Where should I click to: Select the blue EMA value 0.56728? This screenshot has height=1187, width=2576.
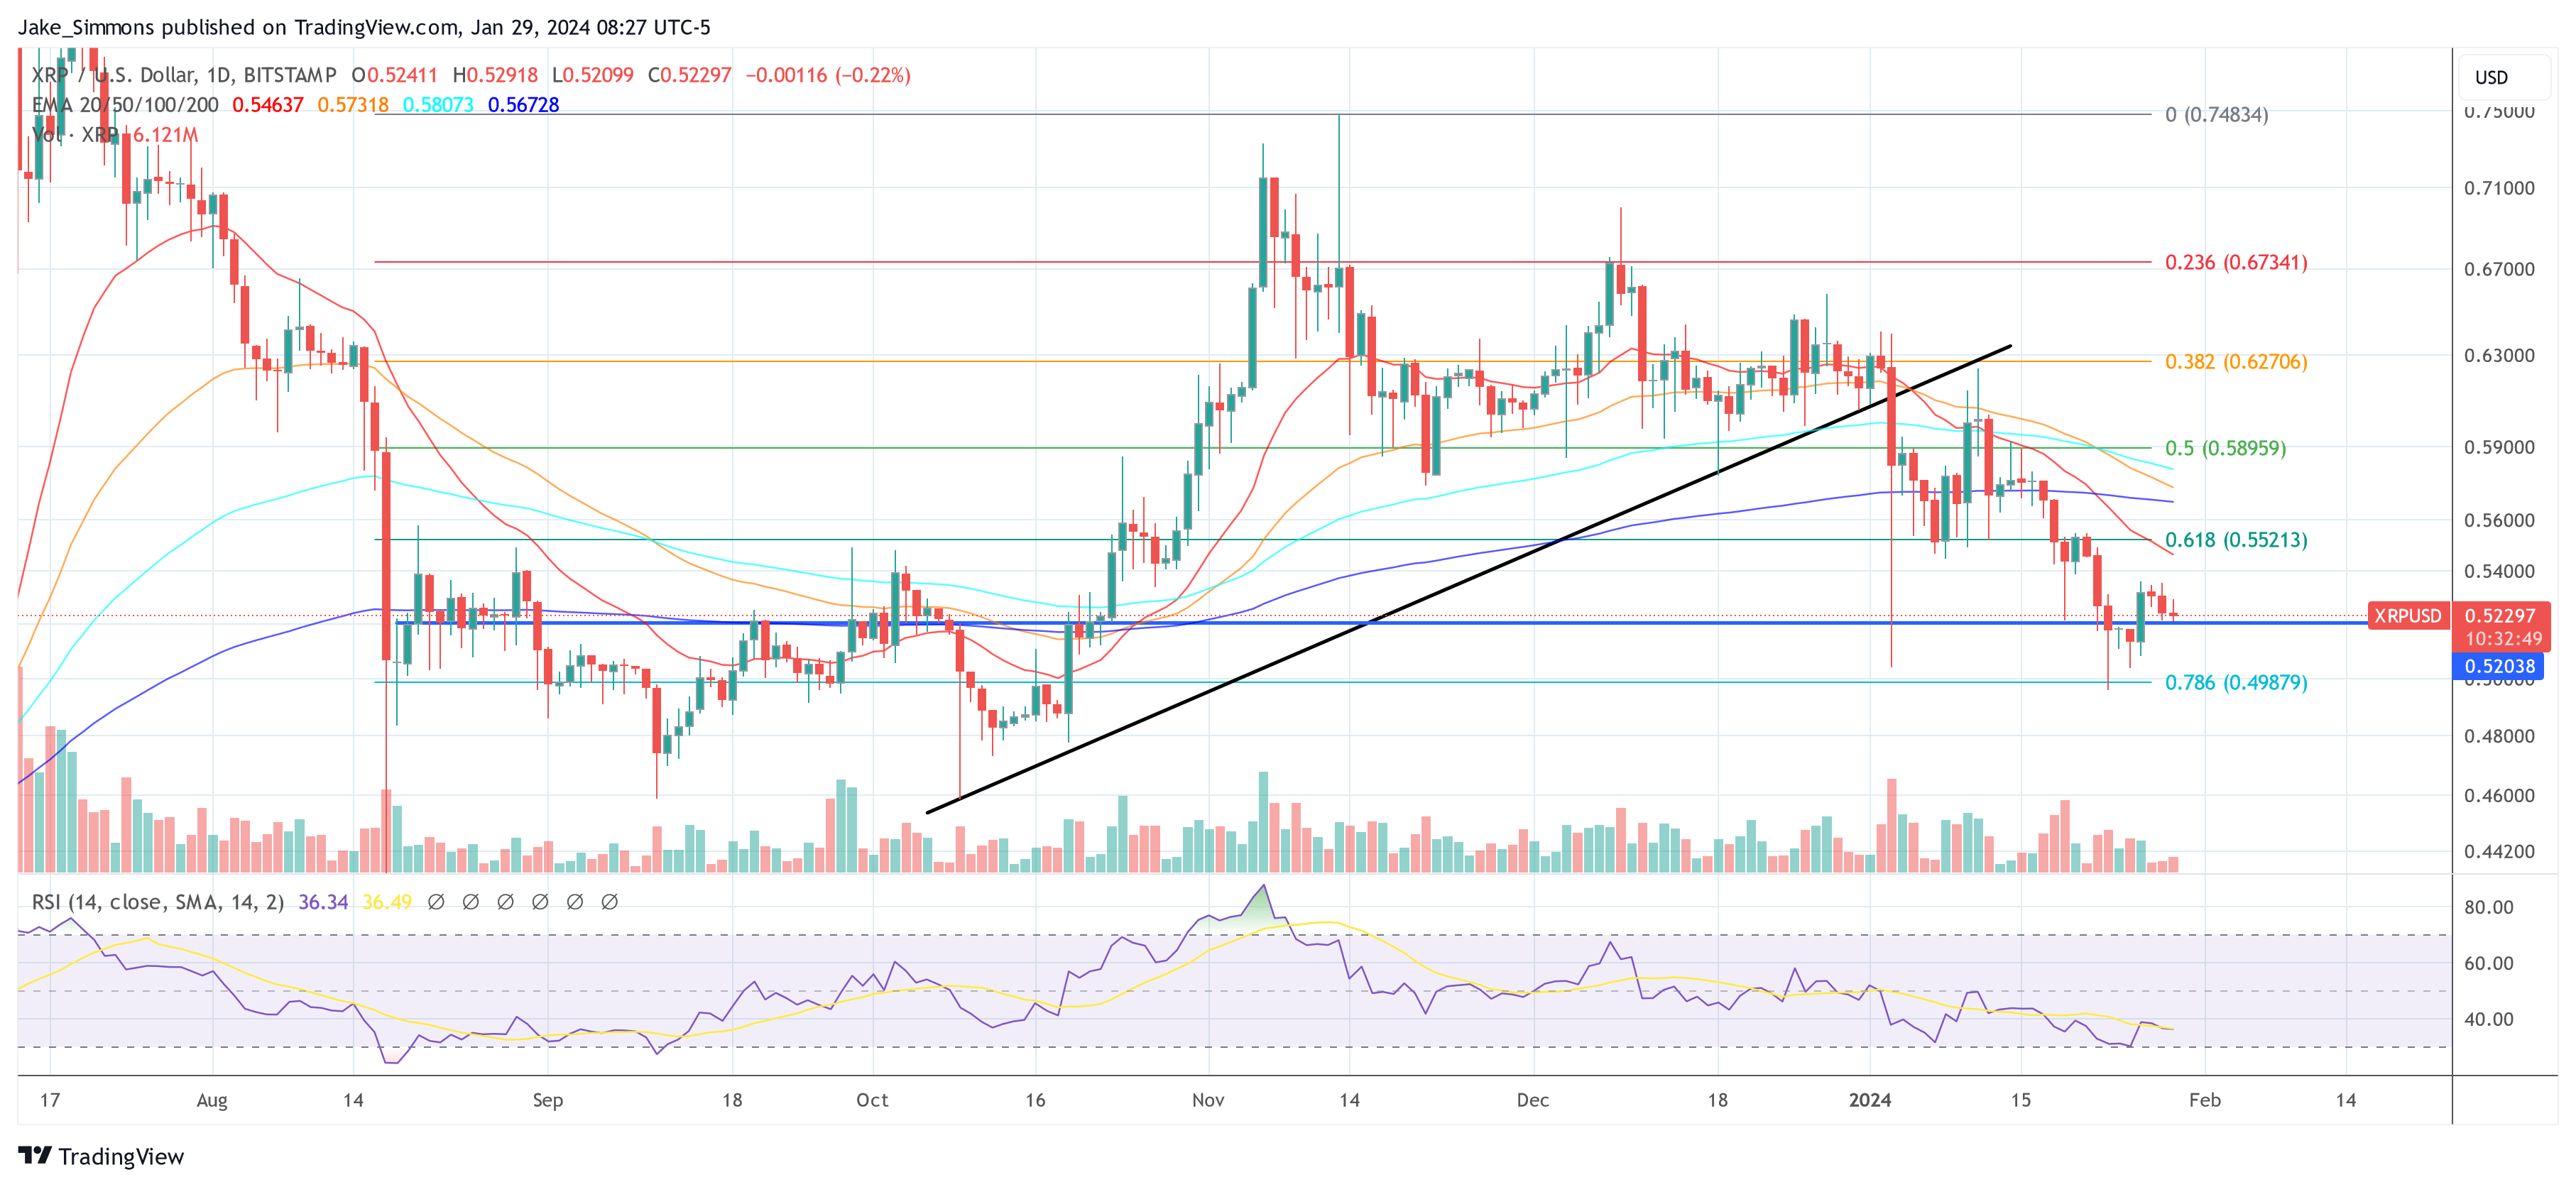523,105
